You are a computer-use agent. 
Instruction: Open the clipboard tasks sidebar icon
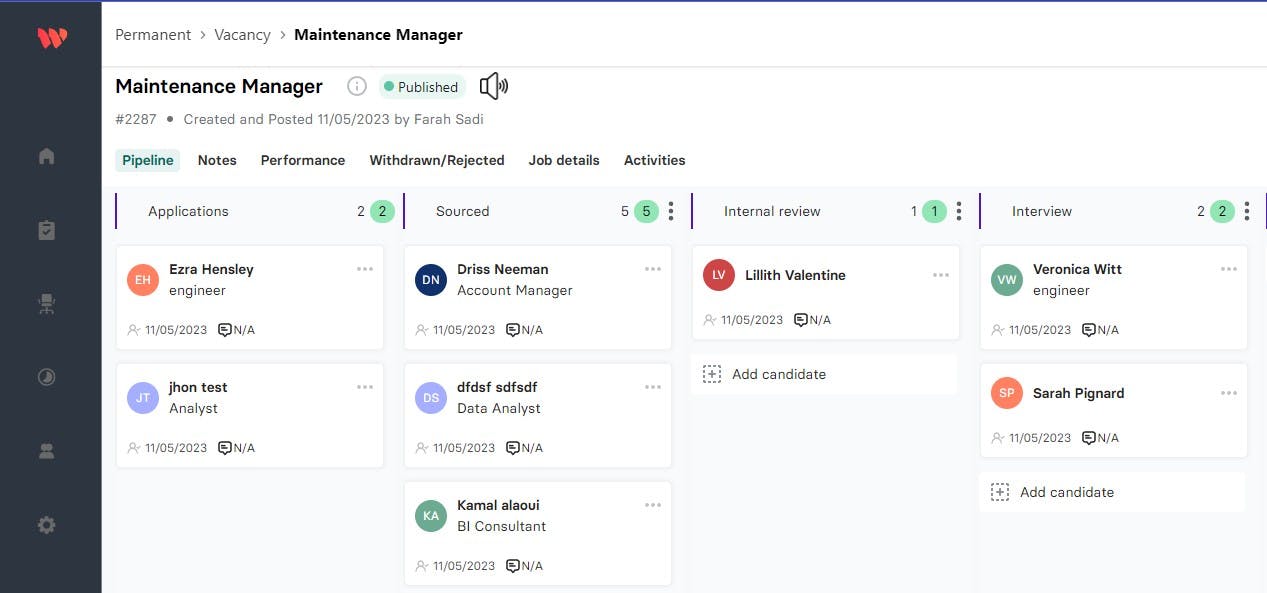point(46,230)
